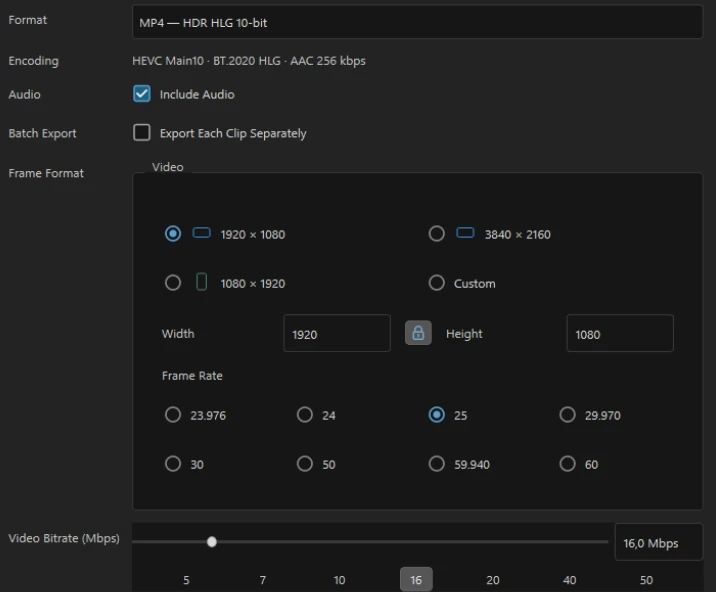Select 29.970 frame rate

pos(568,415)
